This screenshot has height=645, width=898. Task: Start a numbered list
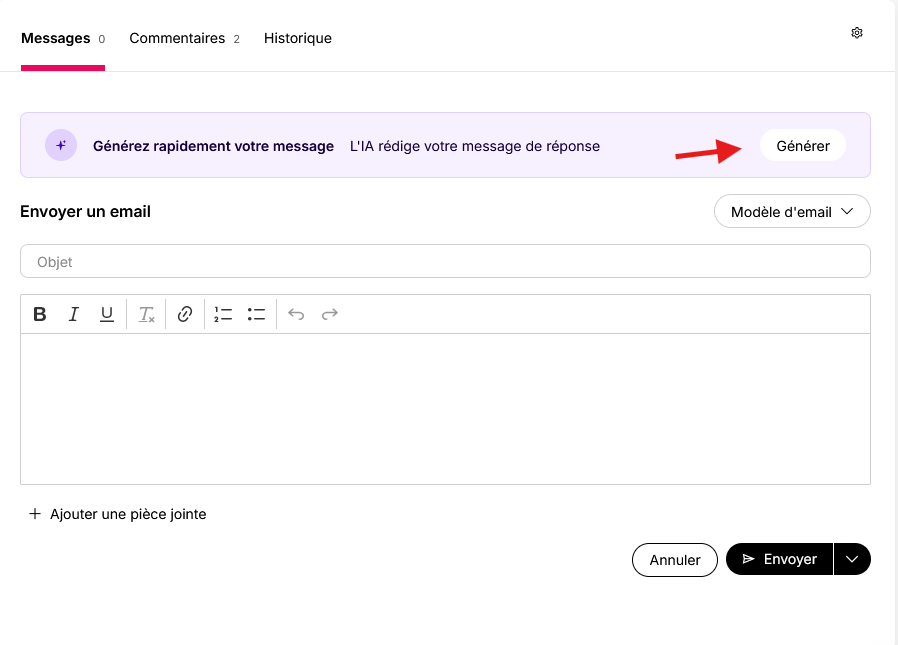(x=223, y=314)
